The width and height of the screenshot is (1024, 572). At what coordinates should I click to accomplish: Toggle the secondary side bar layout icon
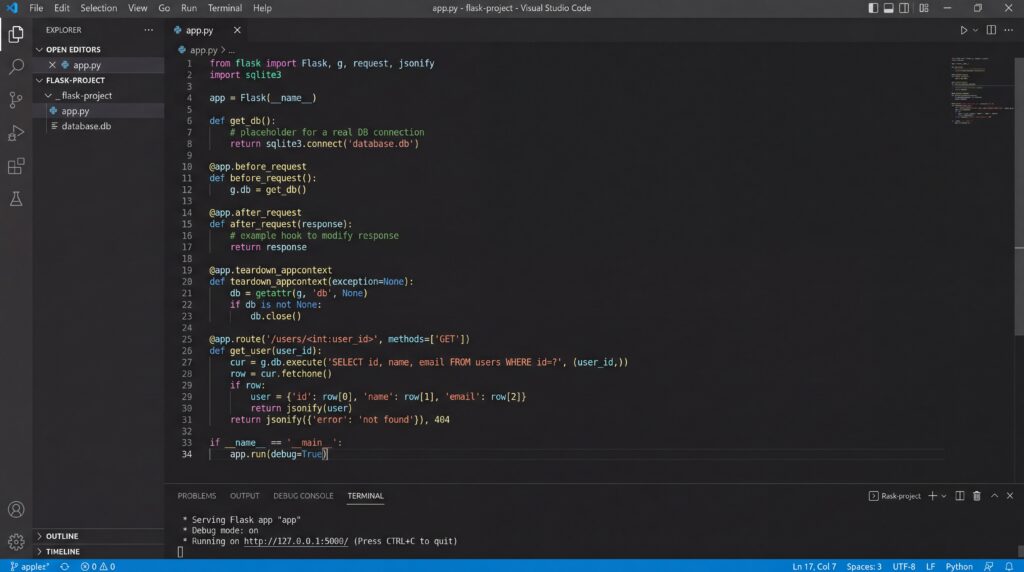904,8
